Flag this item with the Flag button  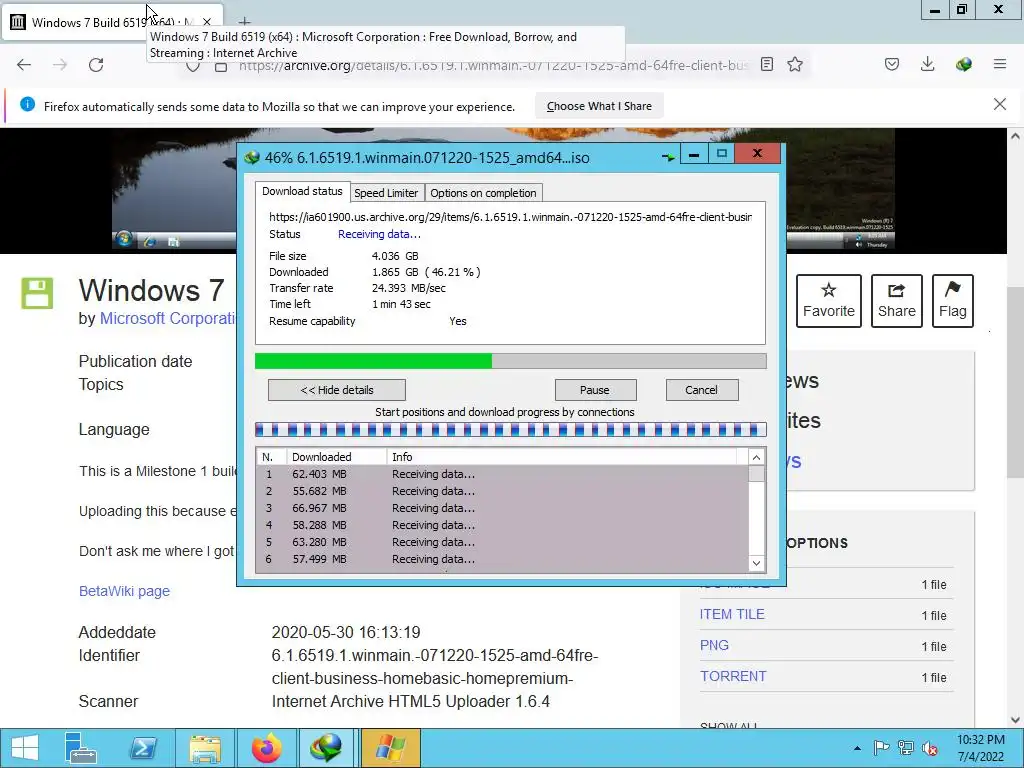[x=952, y=300]
